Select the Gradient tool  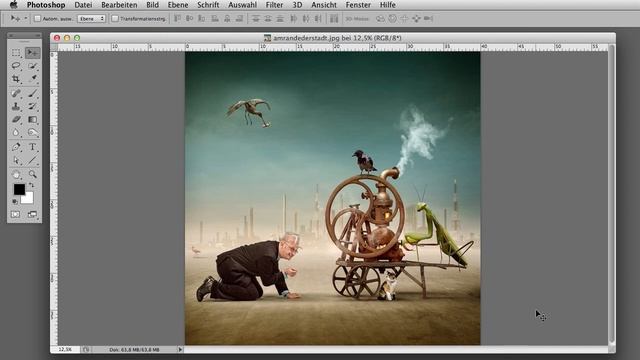click(x=33, y=120)
